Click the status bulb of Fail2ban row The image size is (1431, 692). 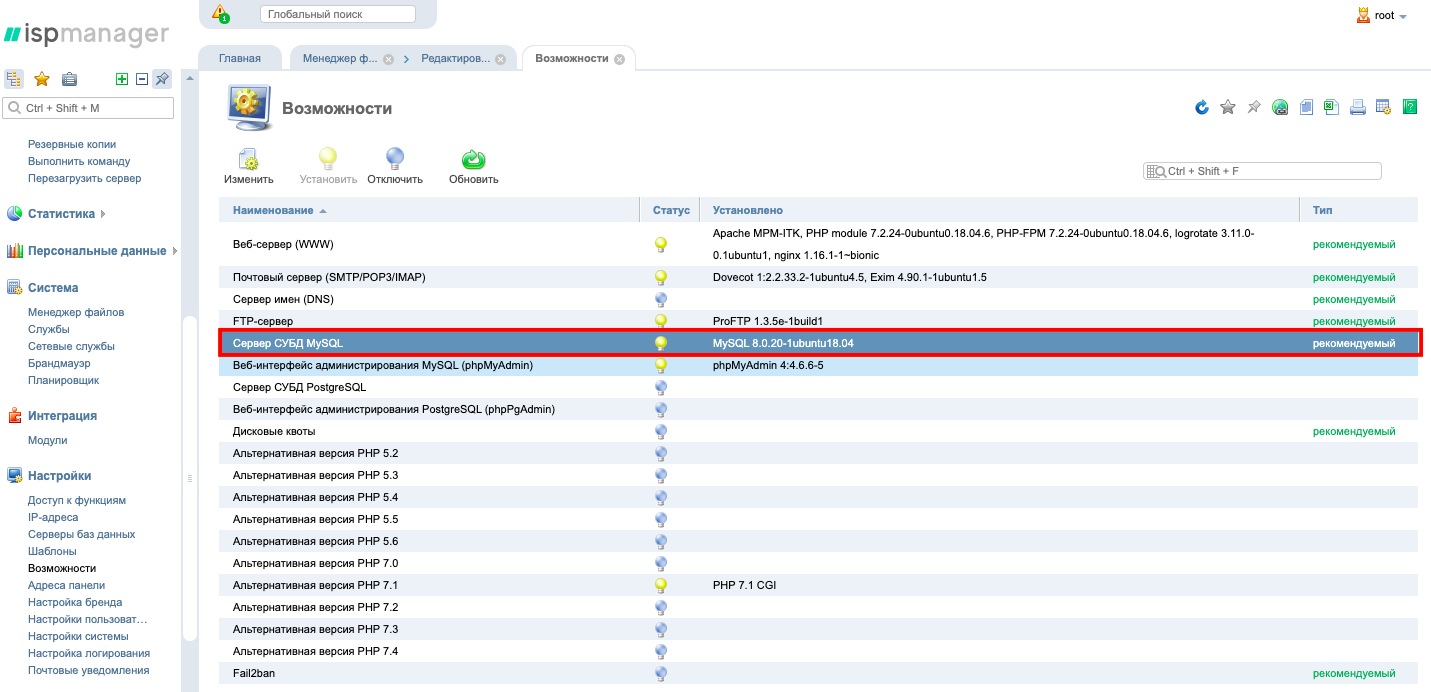pos(660,673)
